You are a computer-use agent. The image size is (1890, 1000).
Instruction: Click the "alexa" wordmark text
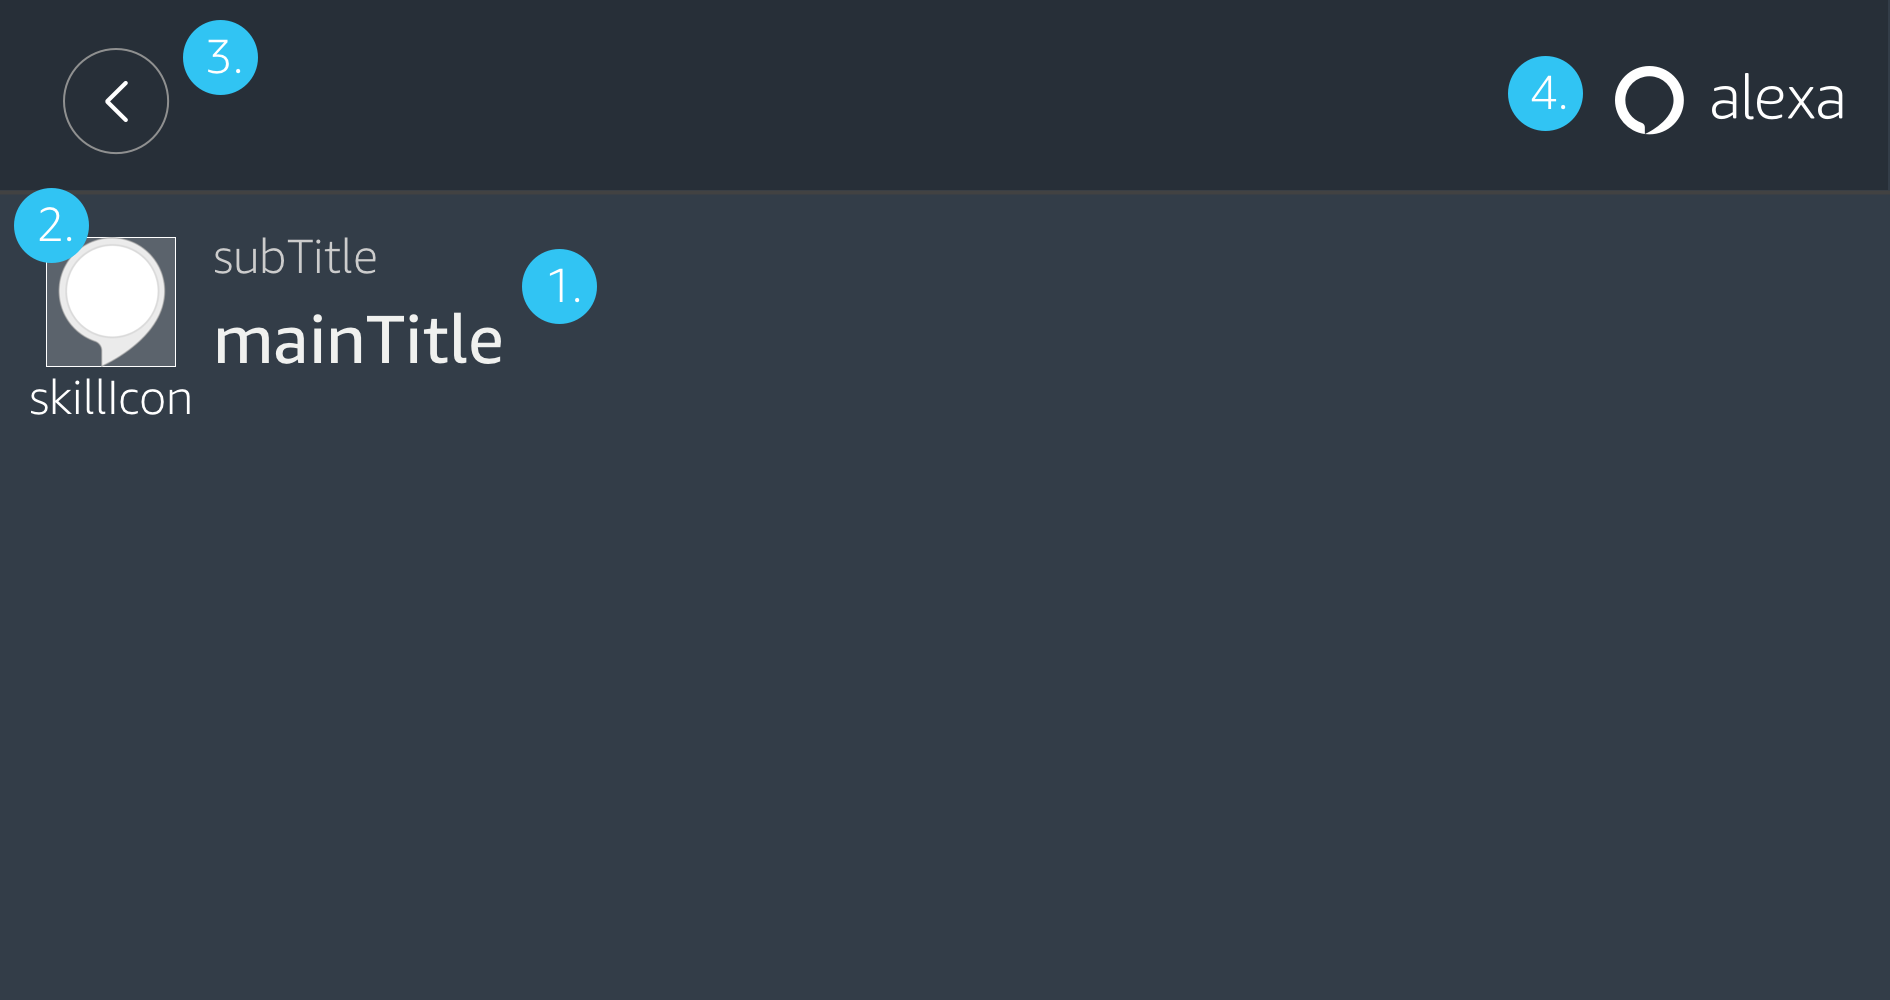tap(1777, 99)
